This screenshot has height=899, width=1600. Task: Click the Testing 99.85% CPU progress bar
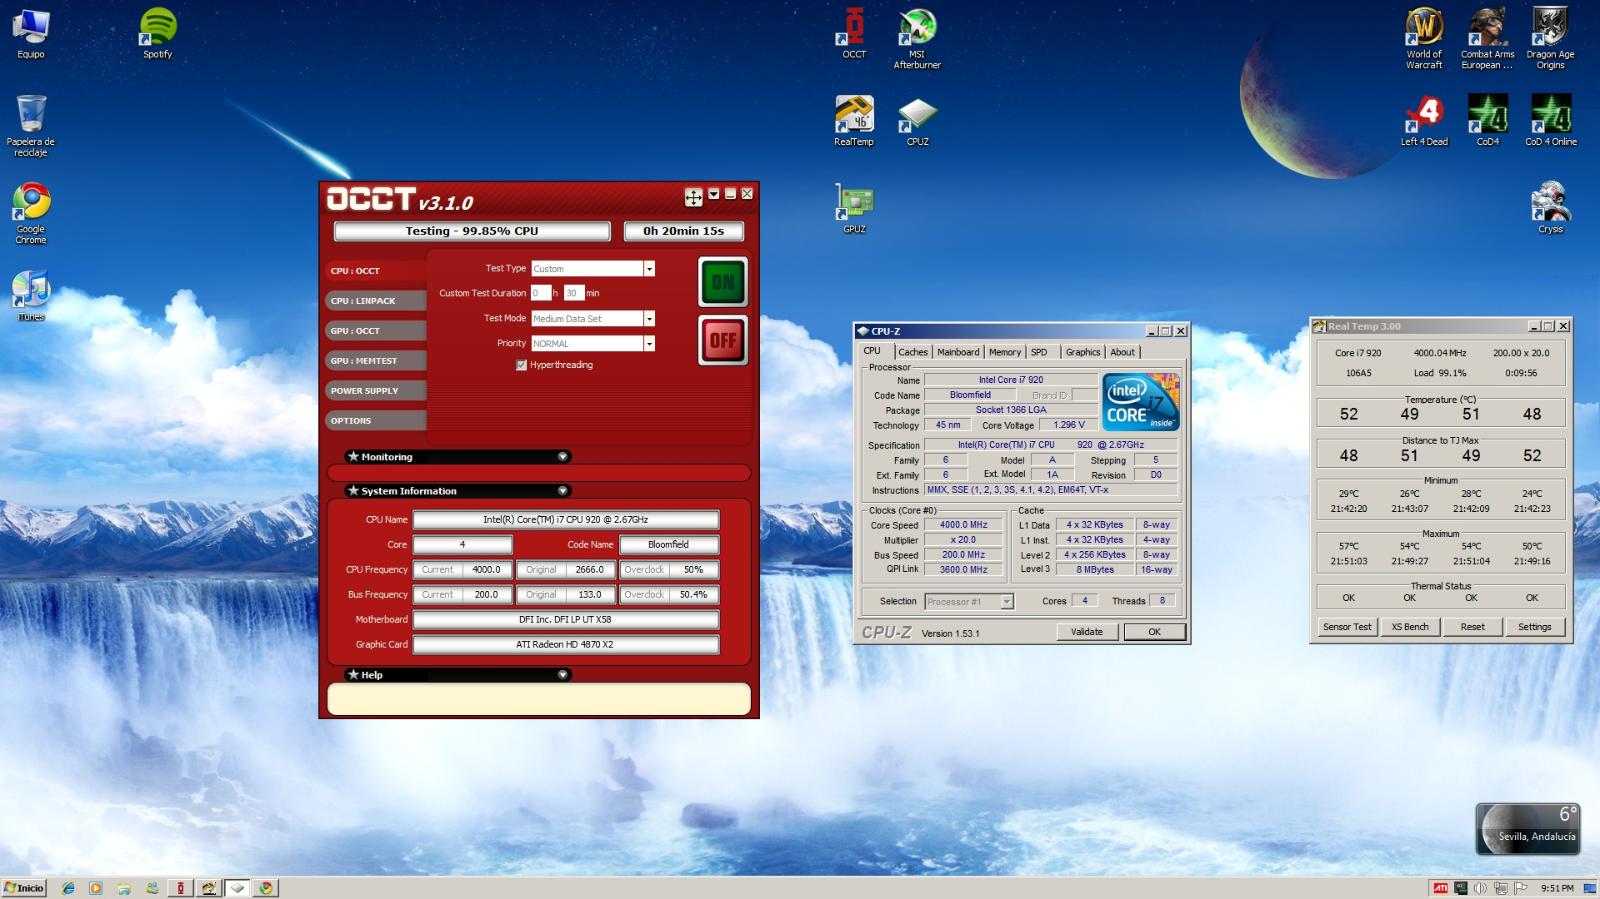[472, 231]
